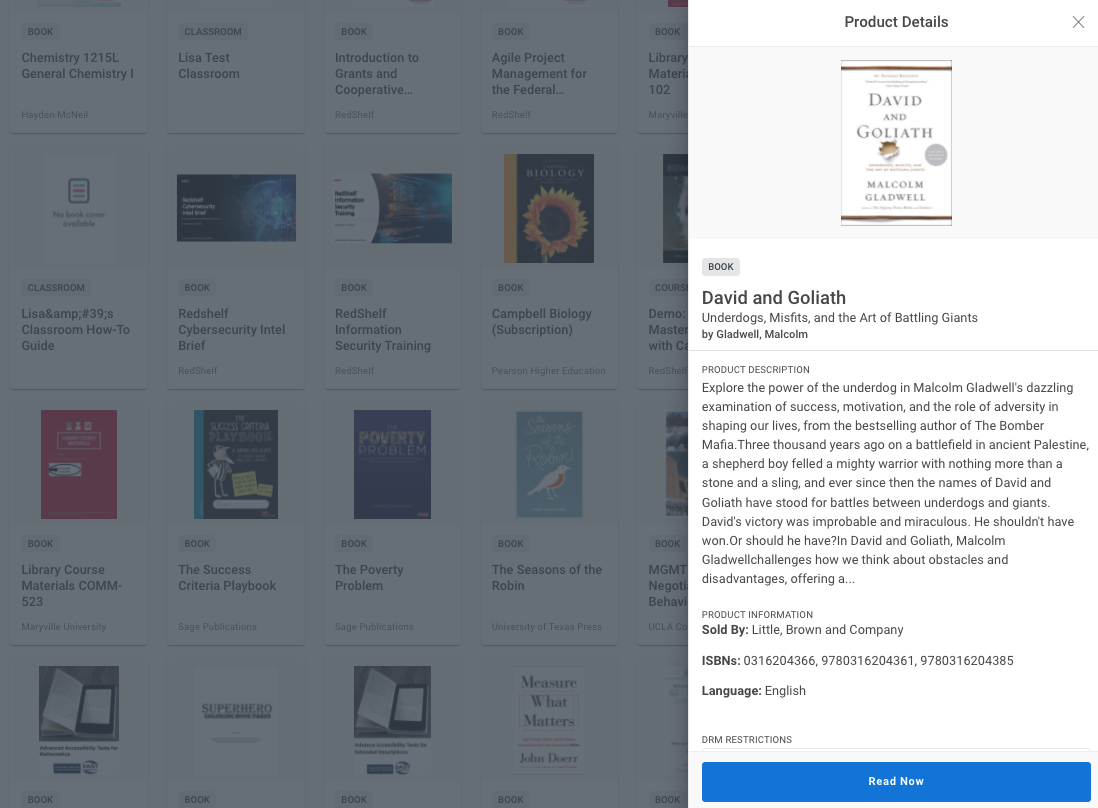Image resolution: width=1098 pixels, height=808 pixels.
Task: Open Redshelf Cybersecurity Intel Brief title
Action: [232, 330]
